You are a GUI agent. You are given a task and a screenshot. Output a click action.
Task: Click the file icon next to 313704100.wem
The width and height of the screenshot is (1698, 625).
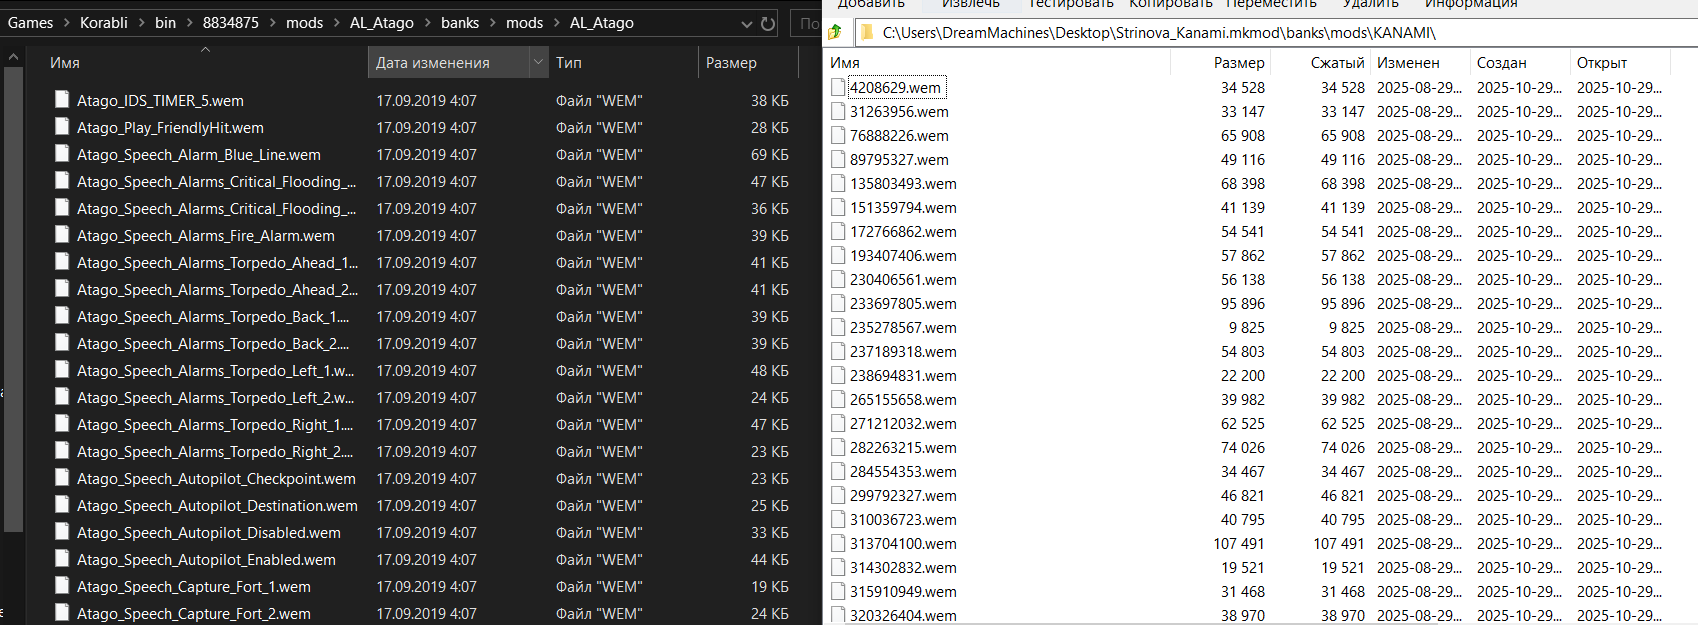coord(838,544)
